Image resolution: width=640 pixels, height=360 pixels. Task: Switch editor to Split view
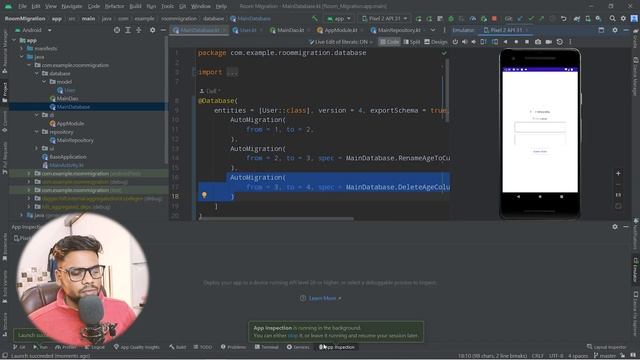pyautogui.click(x=412, y=42)
